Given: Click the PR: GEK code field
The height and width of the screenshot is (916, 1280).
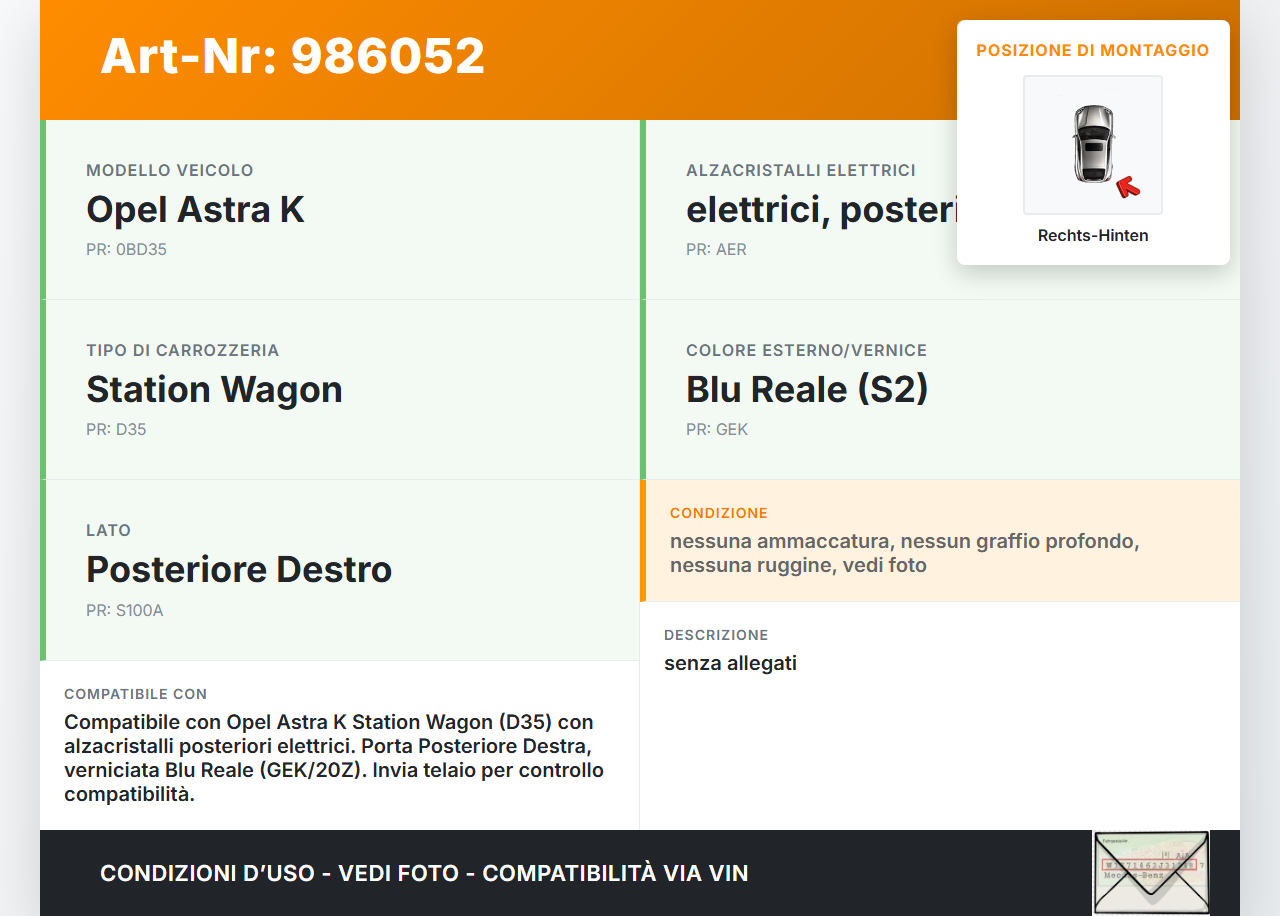Looking at the screenshot, I should point(716,429).
